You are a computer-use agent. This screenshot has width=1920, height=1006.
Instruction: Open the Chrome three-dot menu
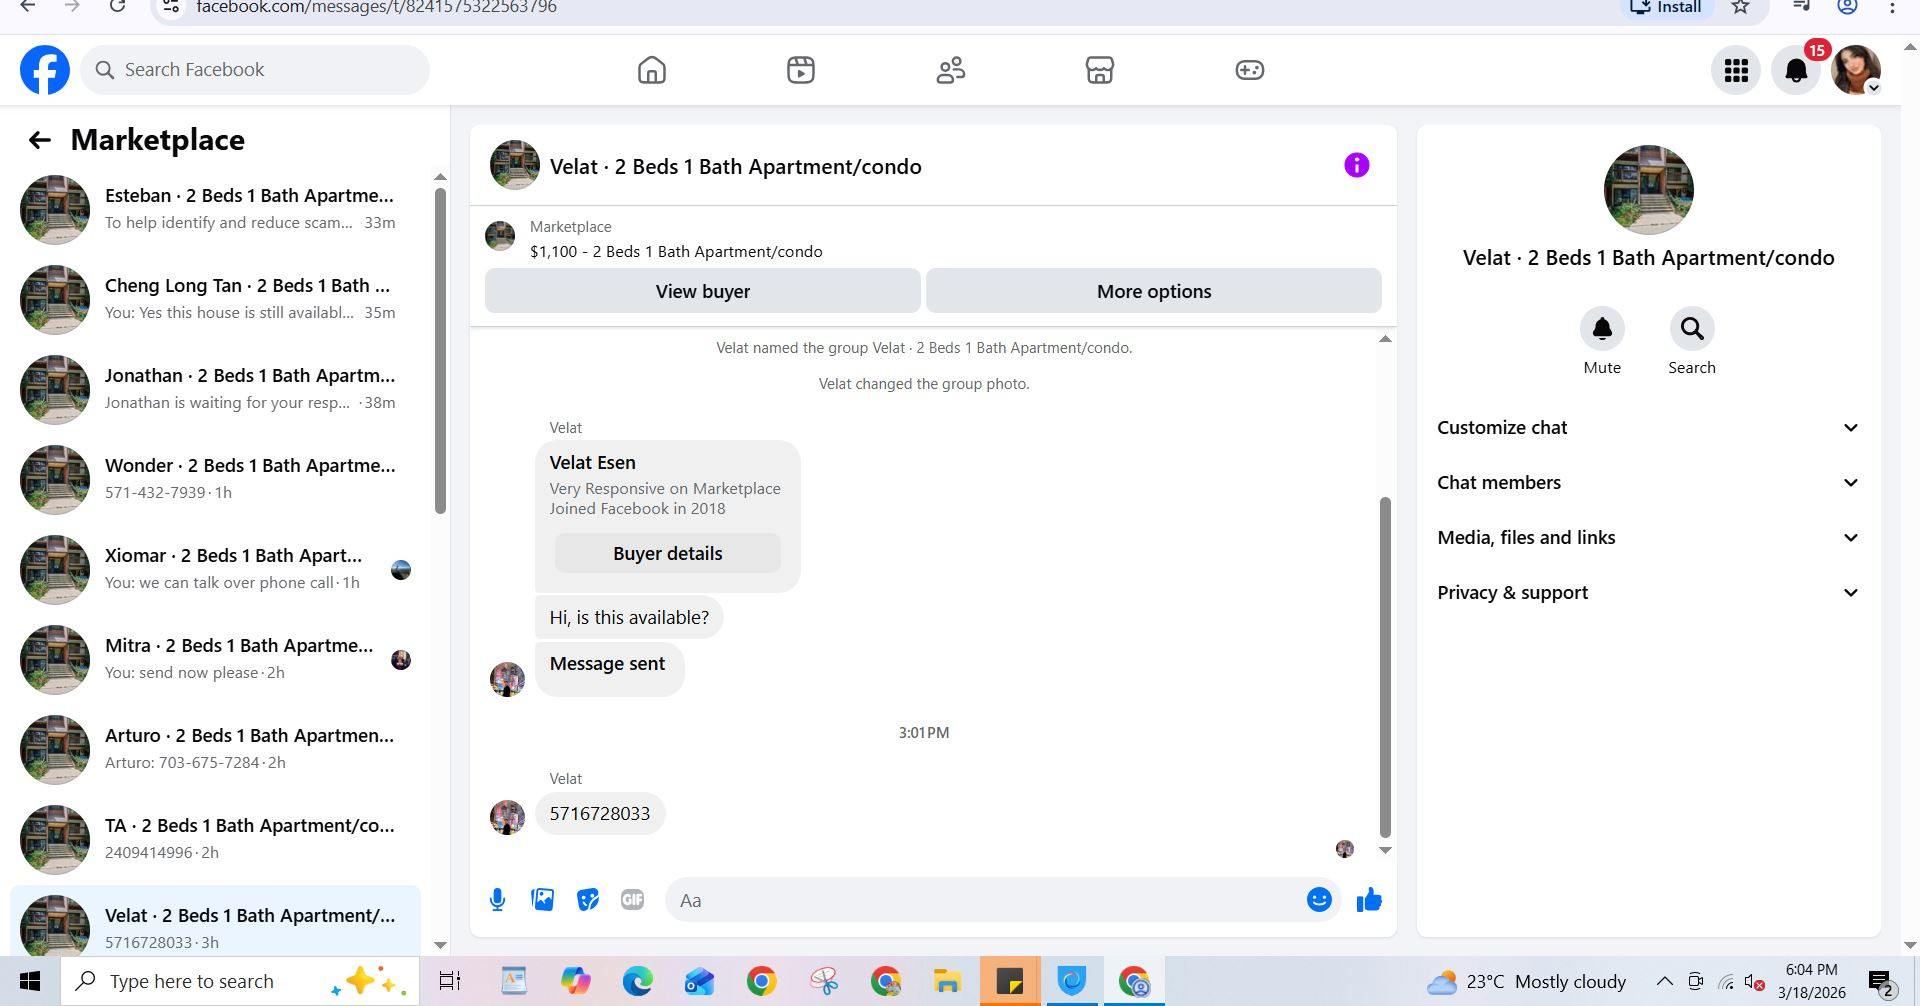(x=1892, y=7)
